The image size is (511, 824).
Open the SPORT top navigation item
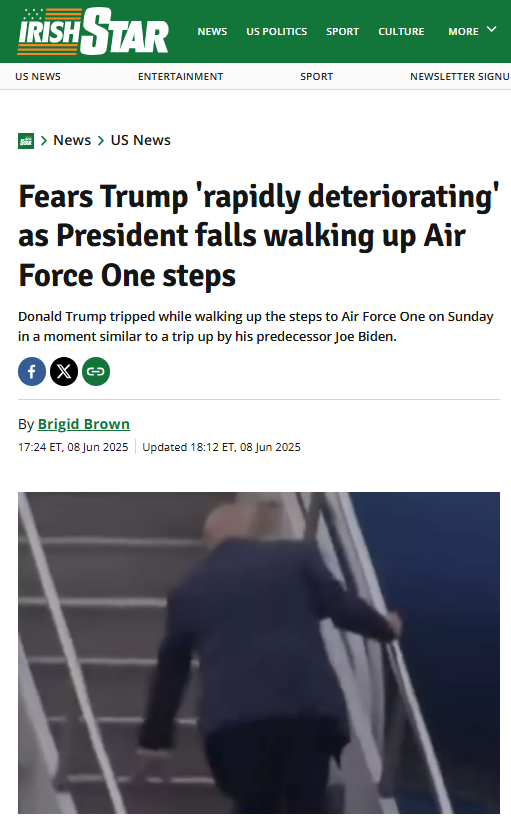coord(342,32)
